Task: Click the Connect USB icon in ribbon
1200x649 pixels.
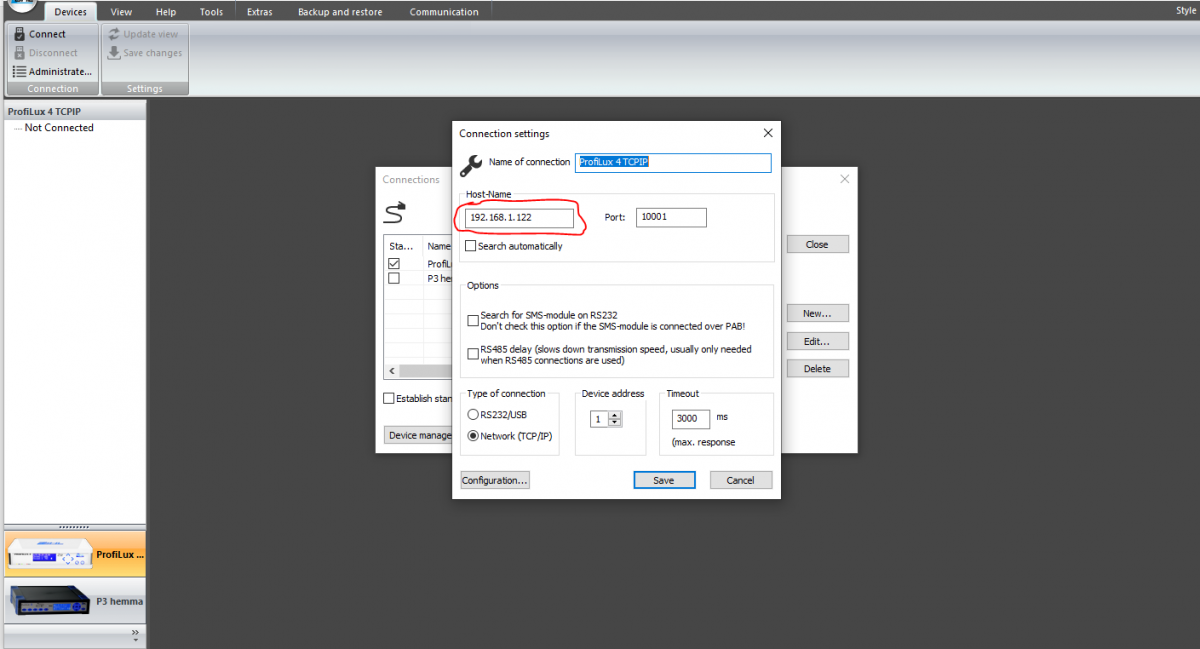Action: (x=19, y=34)
